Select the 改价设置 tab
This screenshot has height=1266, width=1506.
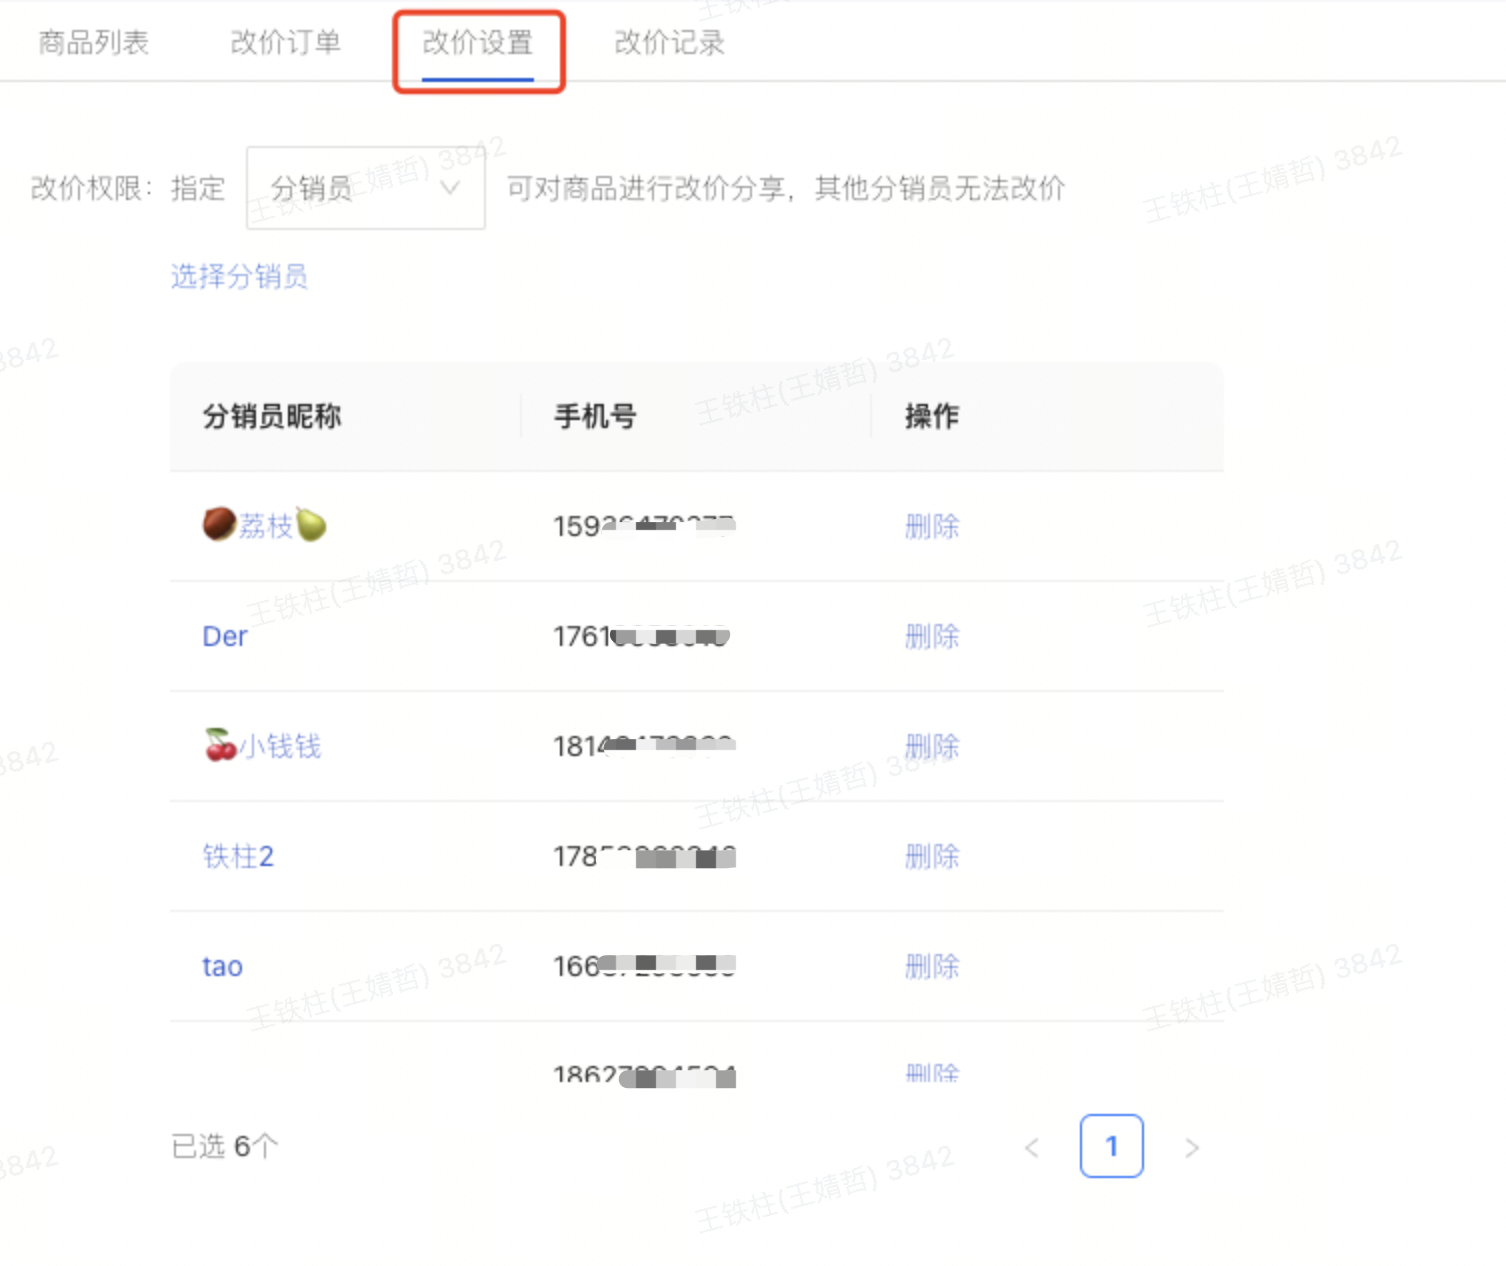478,42
